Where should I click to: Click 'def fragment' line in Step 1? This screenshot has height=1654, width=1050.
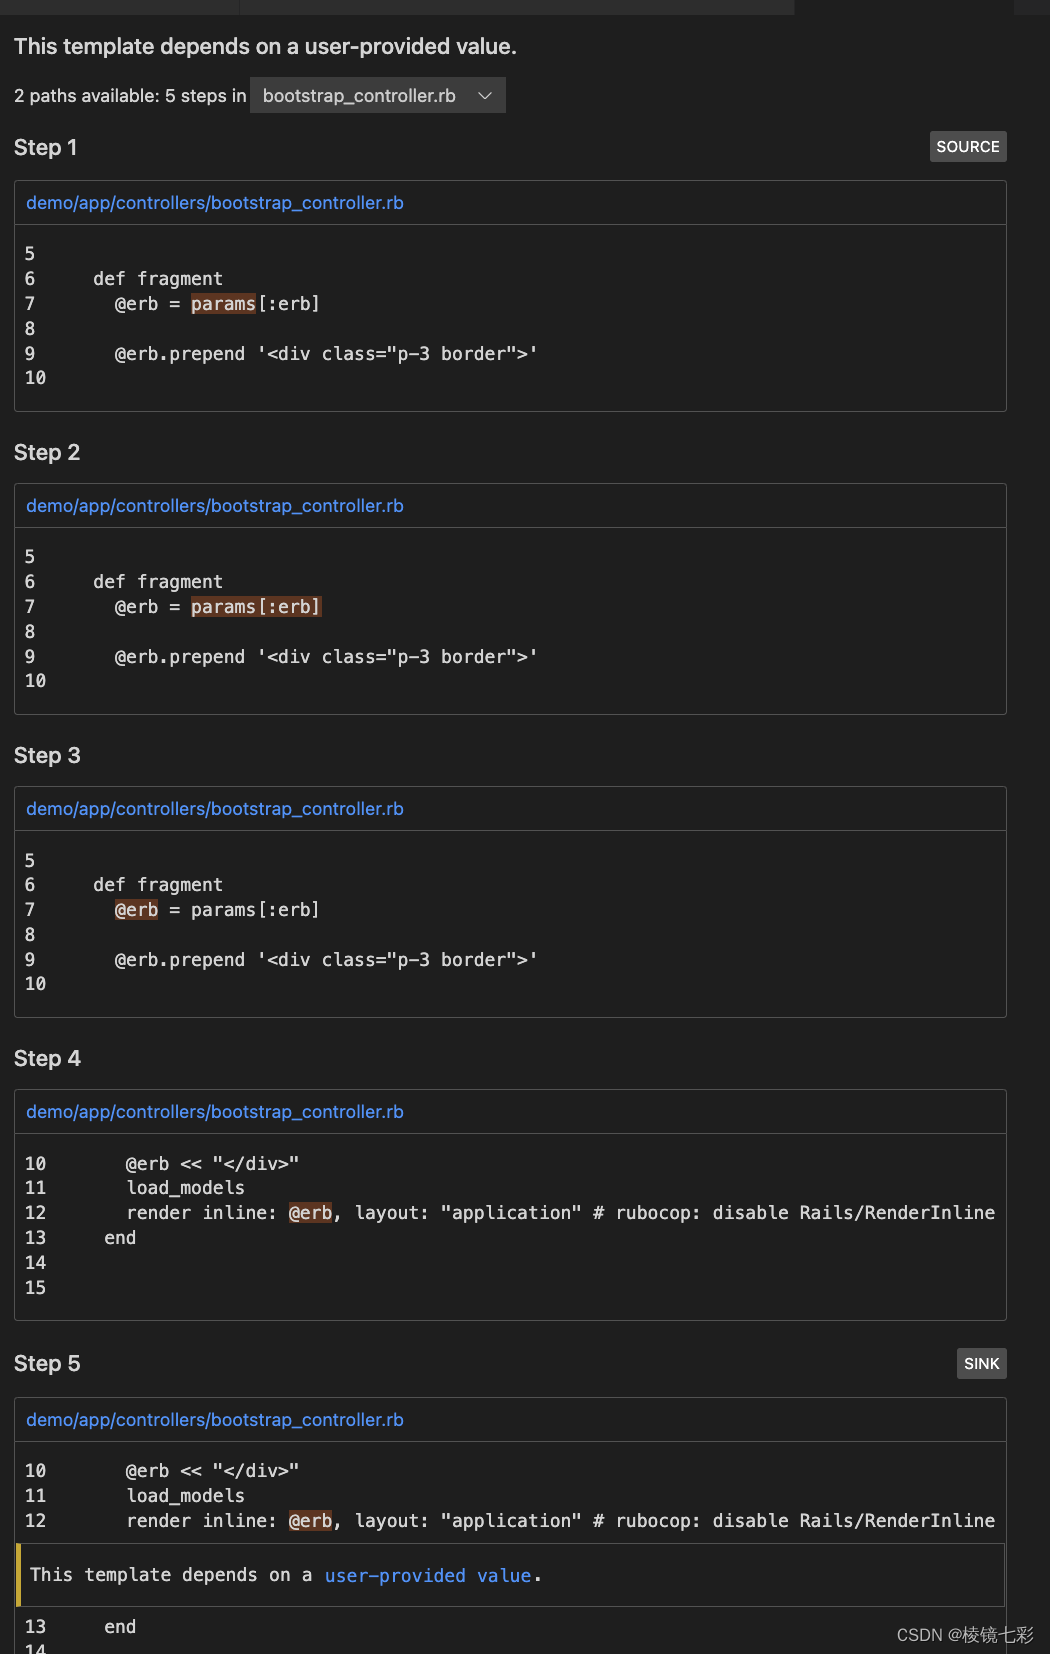(158, 279)
